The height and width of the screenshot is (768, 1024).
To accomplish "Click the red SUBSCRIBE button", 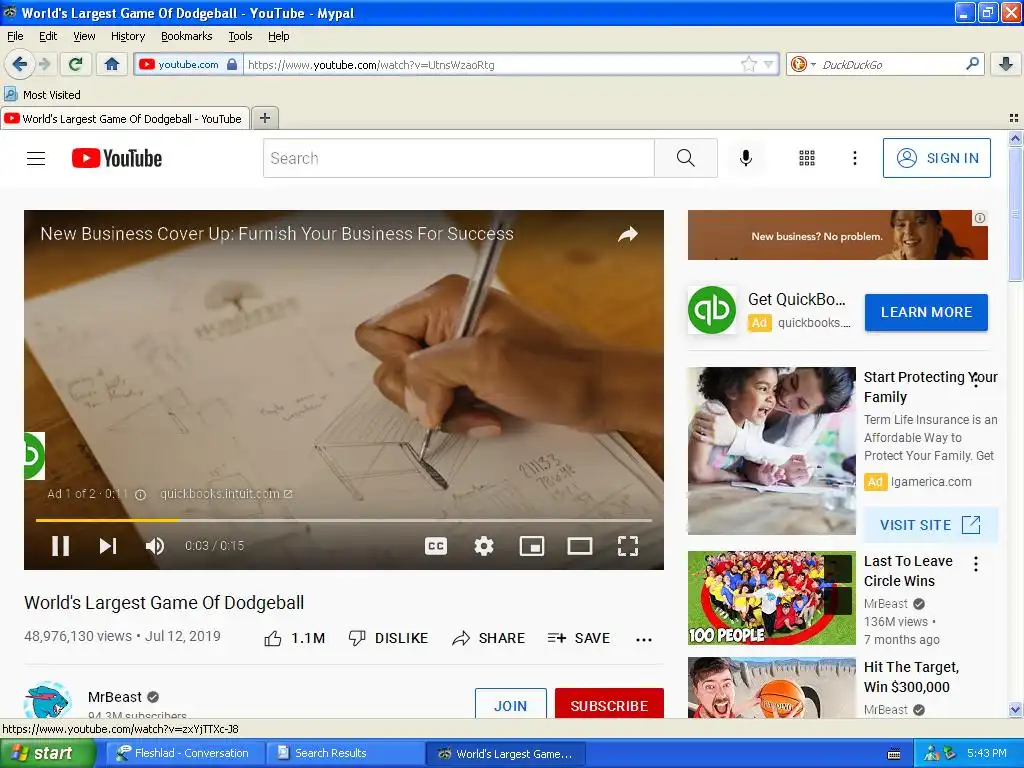I will coord(609,704).
